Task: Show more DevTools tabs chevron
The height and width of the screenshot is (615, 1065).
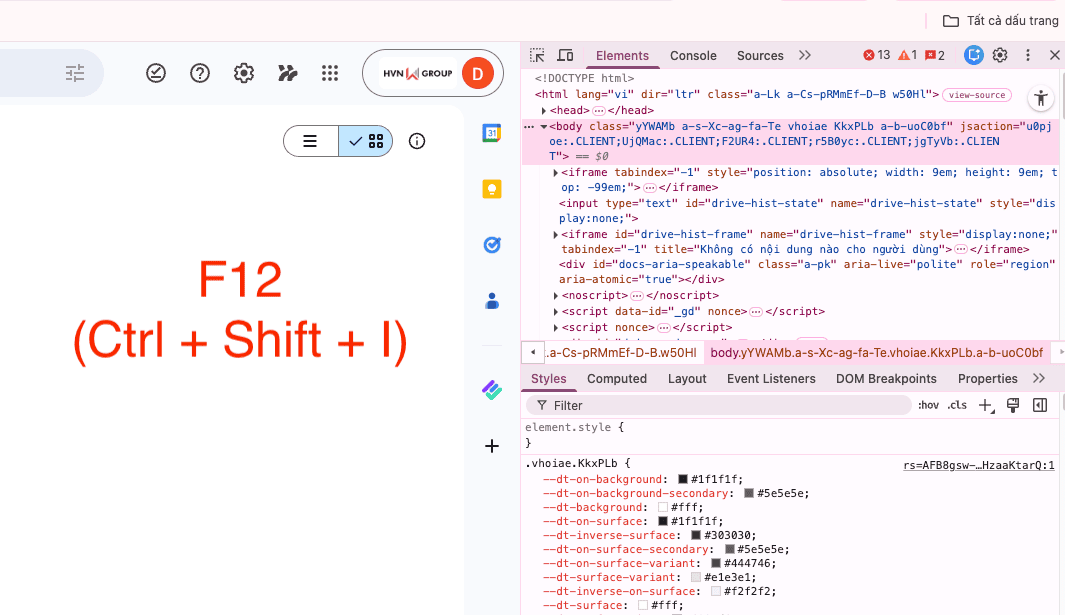Action: [805, 55]
